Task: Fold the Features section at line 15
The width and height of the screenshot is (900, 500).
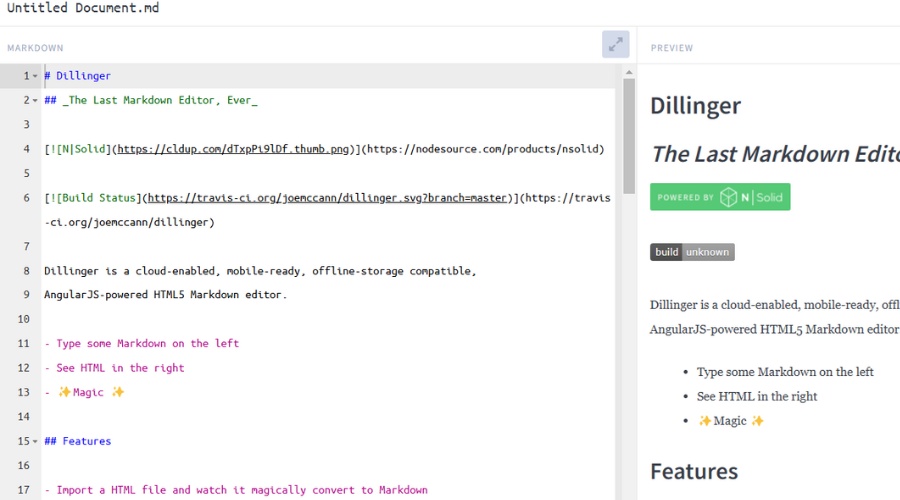Action: click(35, 441)
